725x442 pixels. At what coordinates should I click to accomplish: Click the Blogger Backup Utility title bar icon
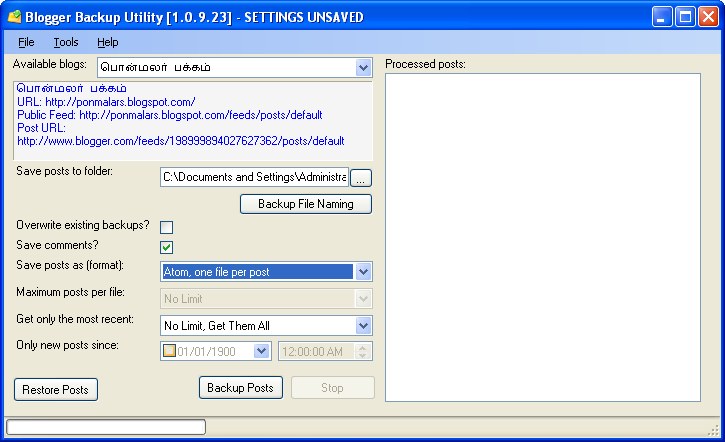pyautogui.click(x=15, y=17)
